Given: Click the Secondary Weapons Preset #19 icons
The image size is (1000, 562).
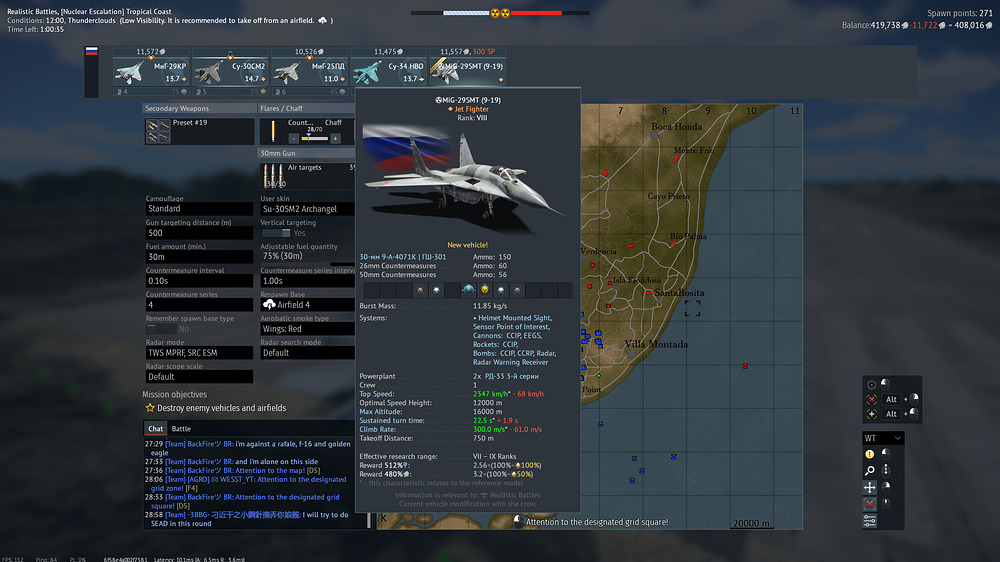Looking at the screenshot, I should point(158,131).
